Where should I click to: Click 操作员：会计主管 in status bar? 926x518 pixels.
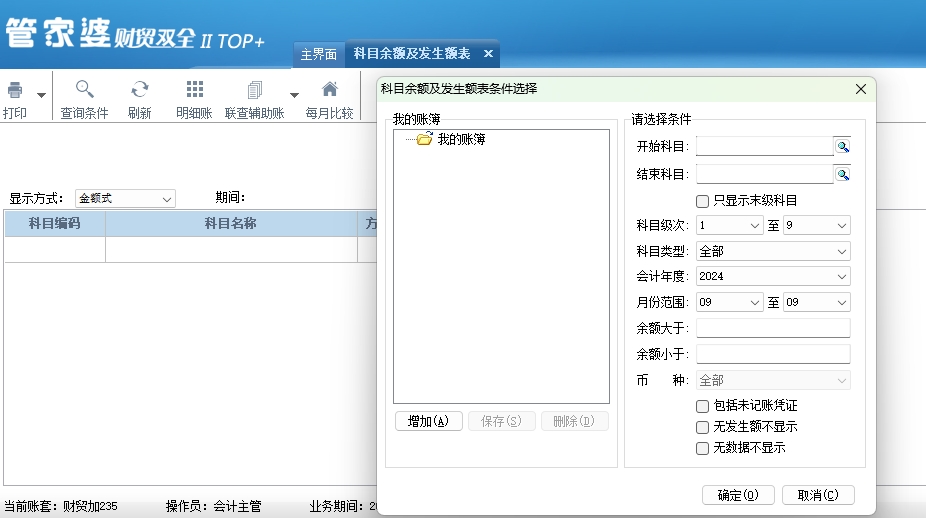pyautogui.click(x=213, y=506)
